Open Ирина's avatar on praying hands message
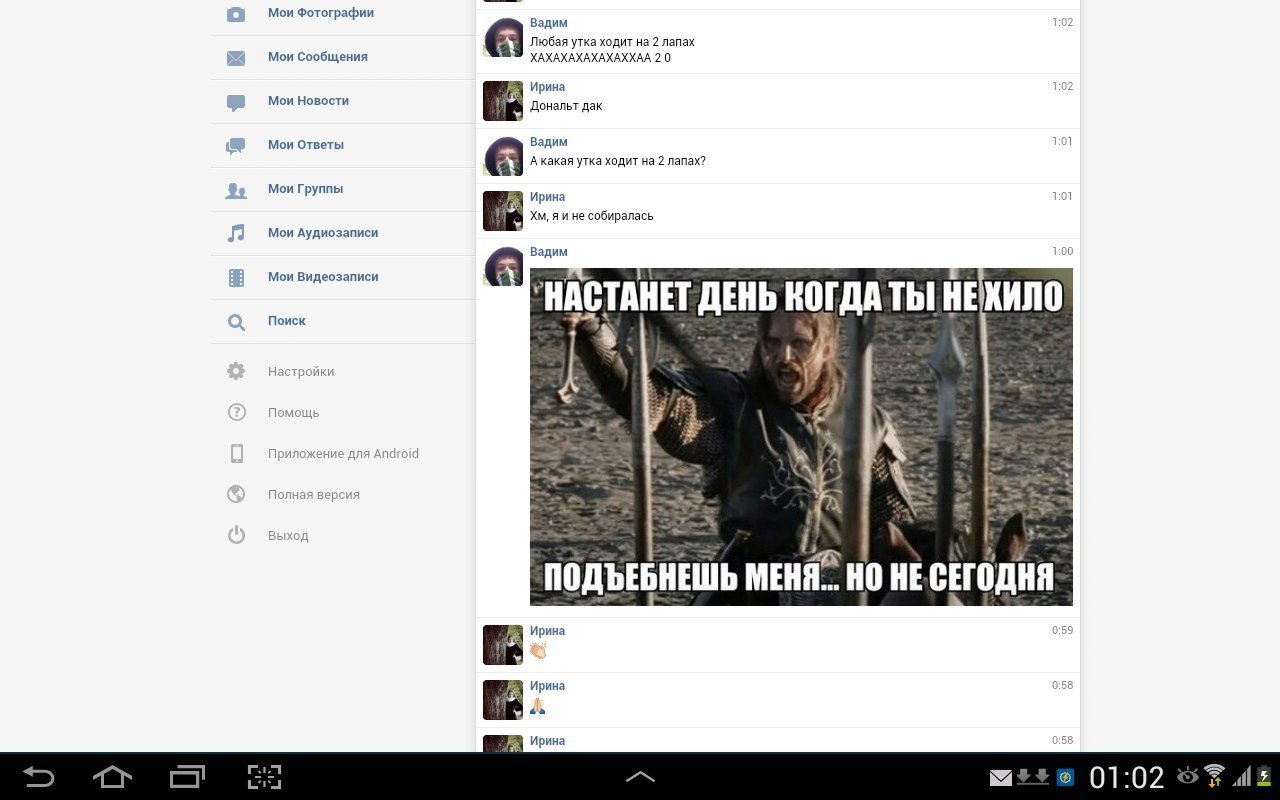Image resolution: width=1280 pixels, height=800 pixels. [503, 700]
